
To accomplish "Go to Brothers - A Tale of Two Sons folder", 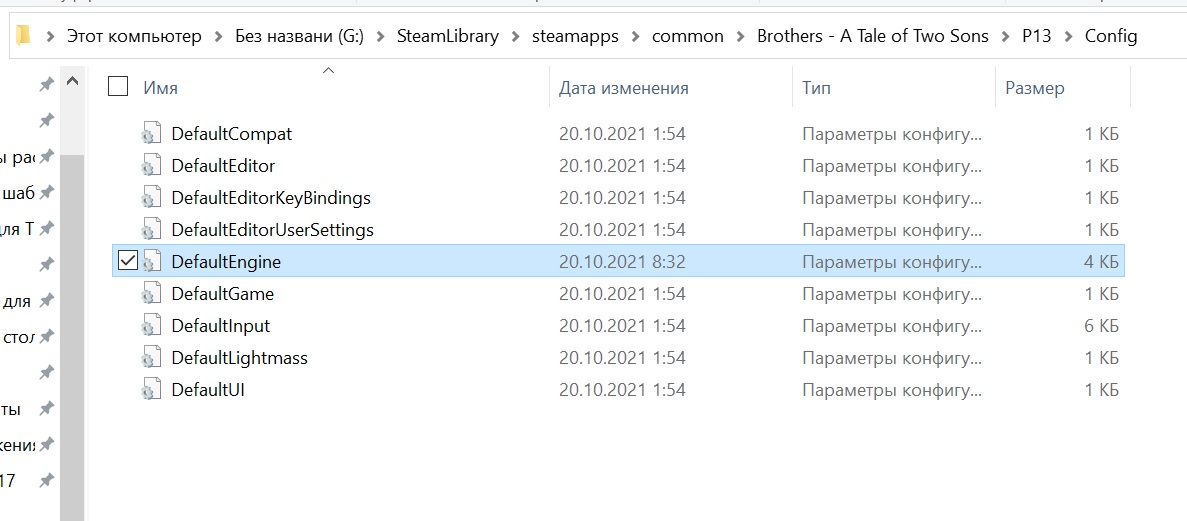I will click(x=873, y=36).
